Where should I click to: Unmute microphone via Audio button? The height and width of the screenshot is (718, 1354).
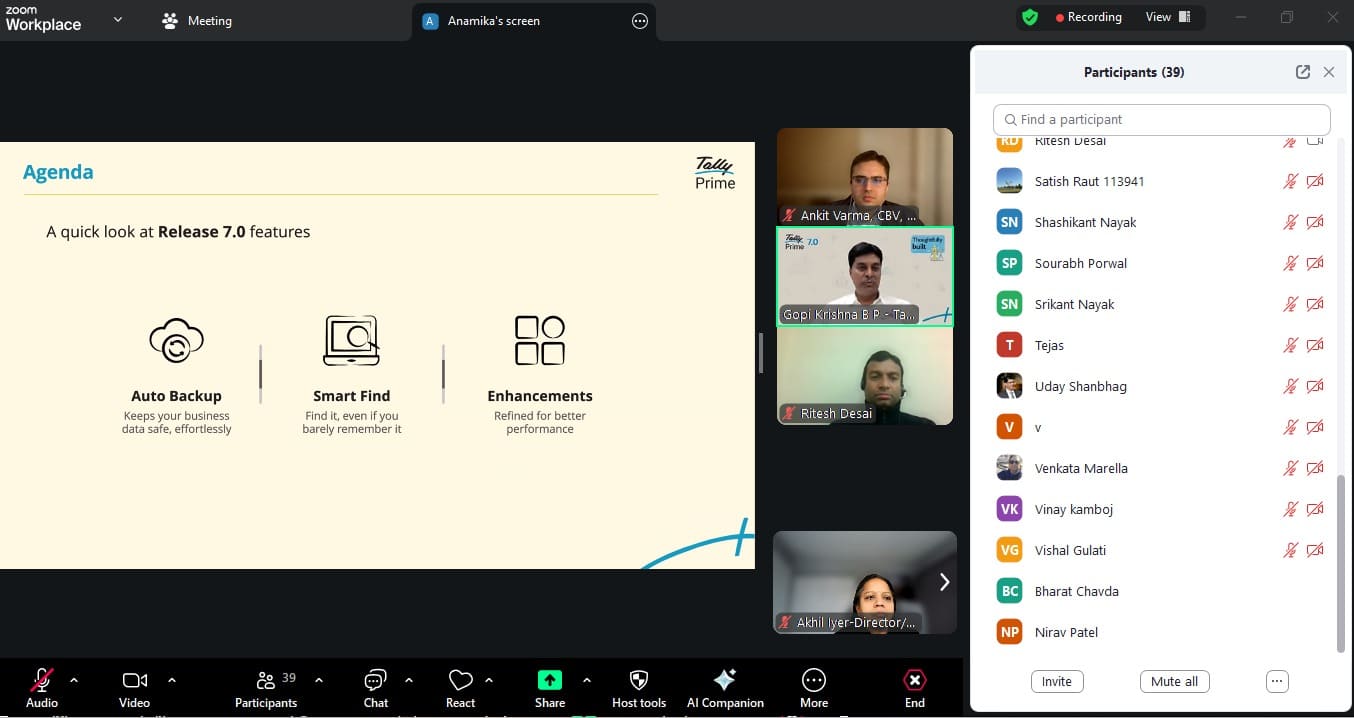[42, 681]
